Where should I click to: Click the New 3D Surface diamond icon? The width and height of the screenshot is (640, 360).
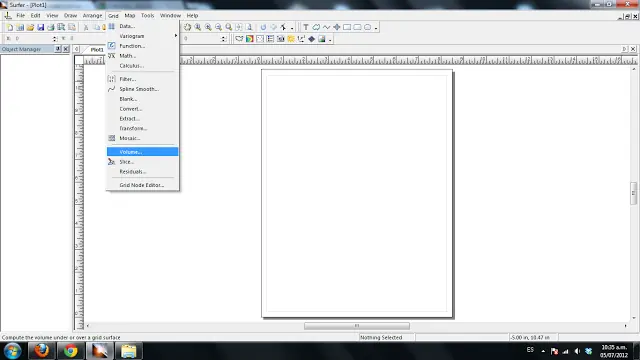[x=311, y=39]
